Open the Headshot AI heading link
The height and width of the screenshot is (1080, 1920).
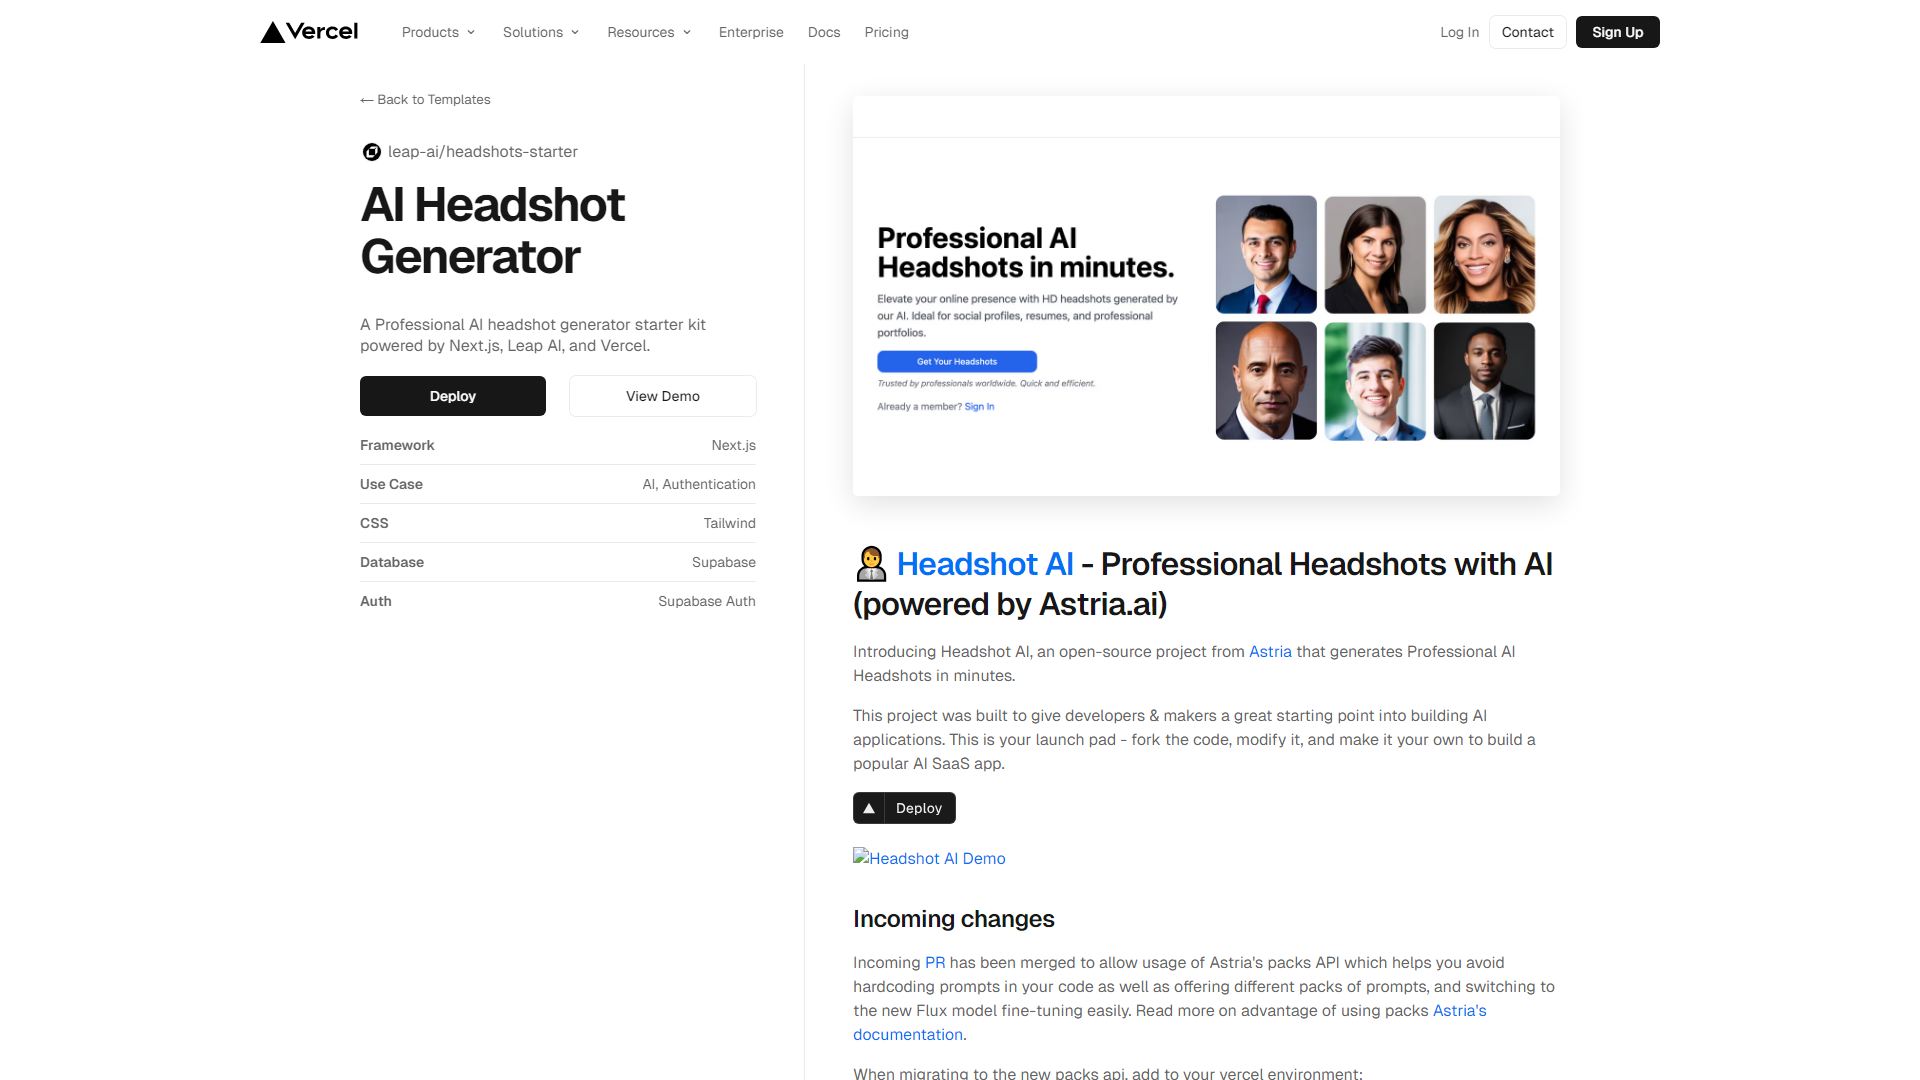pyautogui.click(x=985, y=564)
